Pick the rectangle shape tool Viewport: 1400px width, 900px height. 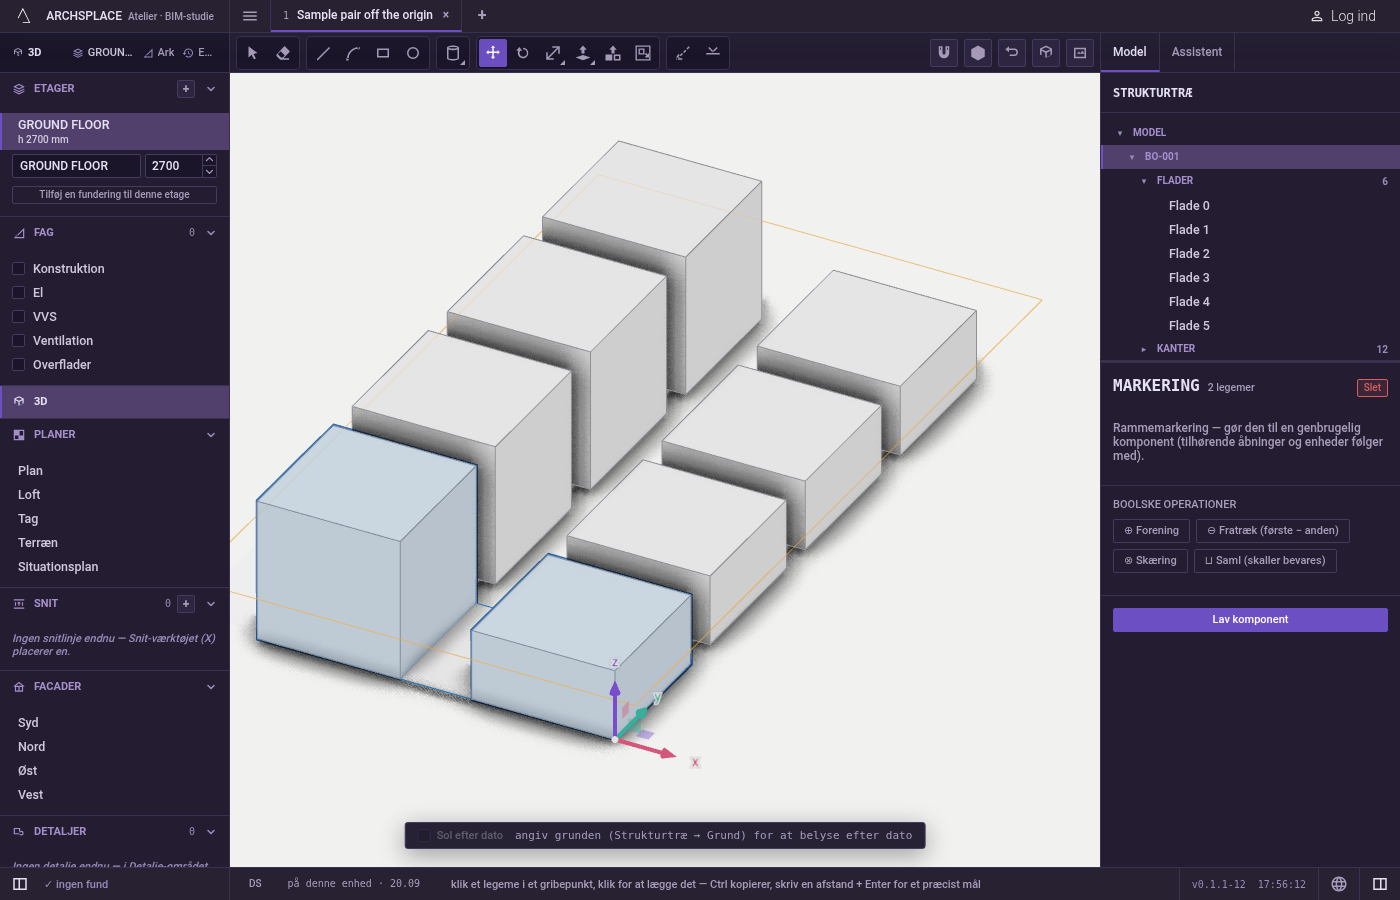coord(383,53)
